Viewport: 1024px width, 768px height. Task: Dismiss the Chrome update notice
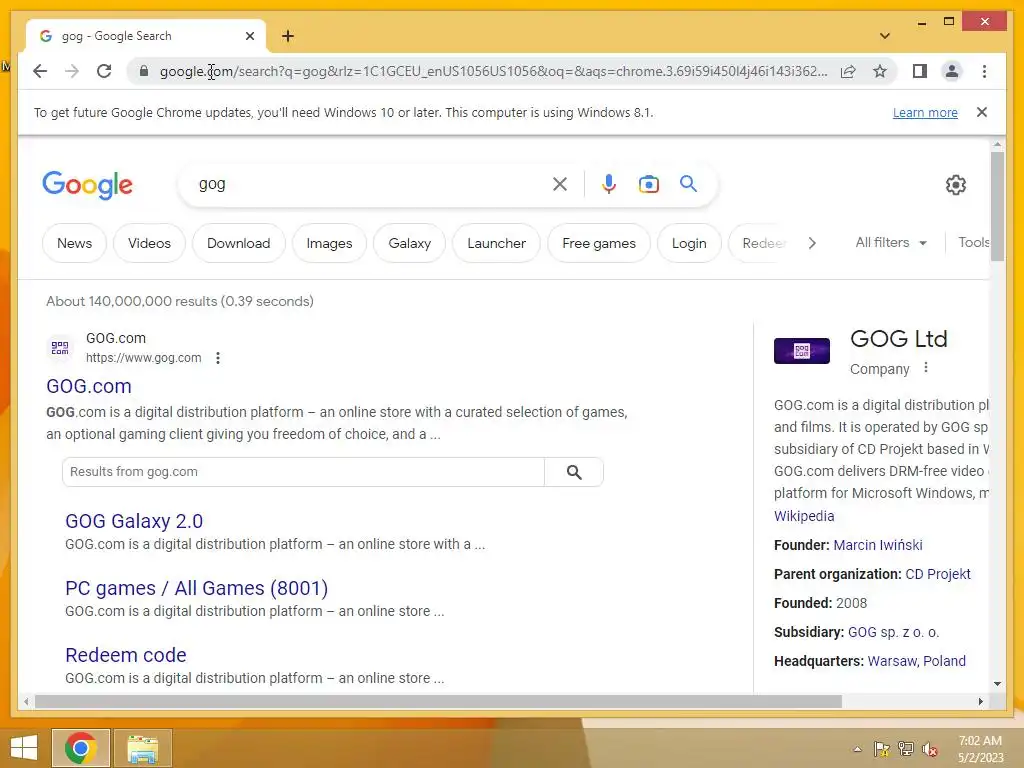(x=982, y=112)
